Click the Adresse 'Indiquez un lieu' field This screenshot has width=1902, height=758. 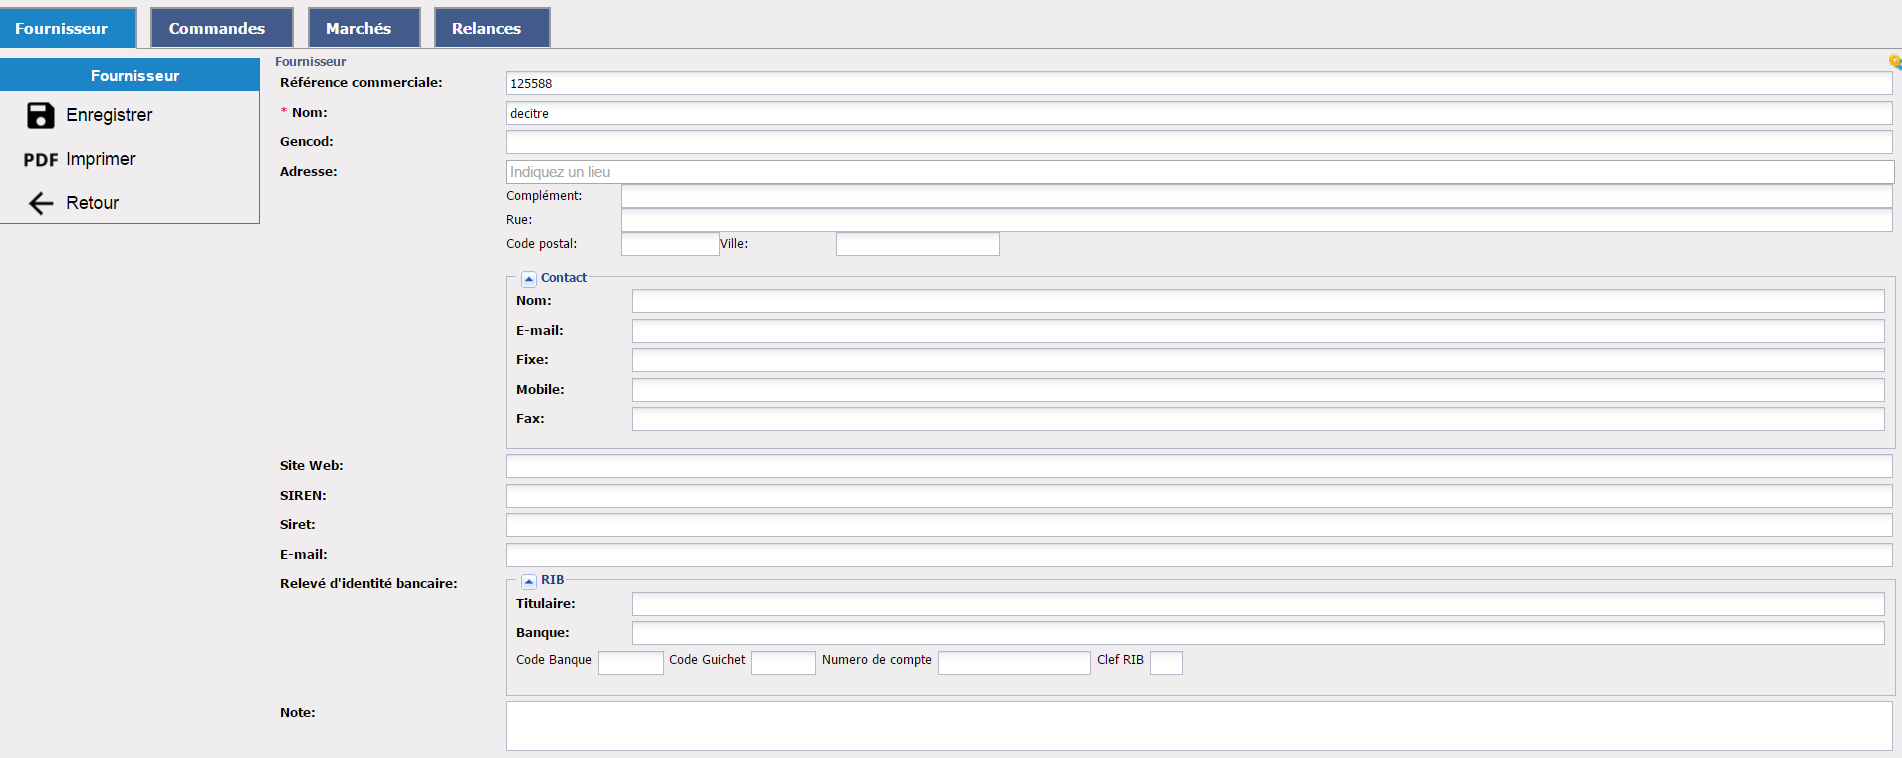pos(1200,172)
